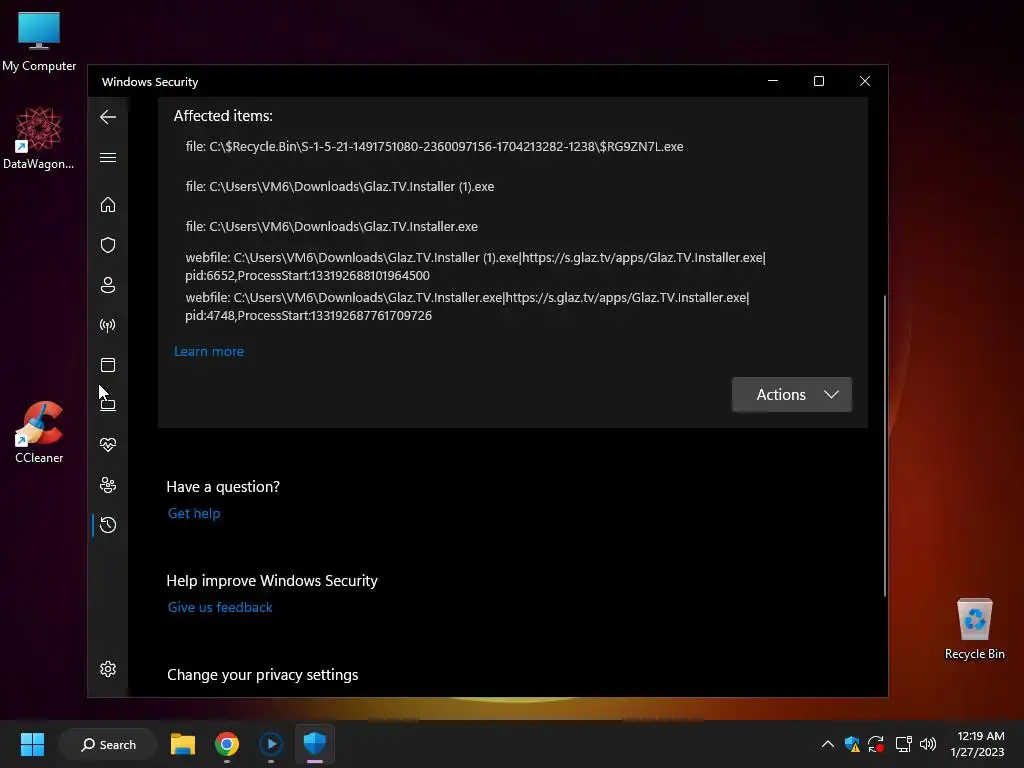
Task: Open Windows Security settings gear
Action: coord(108,669)
